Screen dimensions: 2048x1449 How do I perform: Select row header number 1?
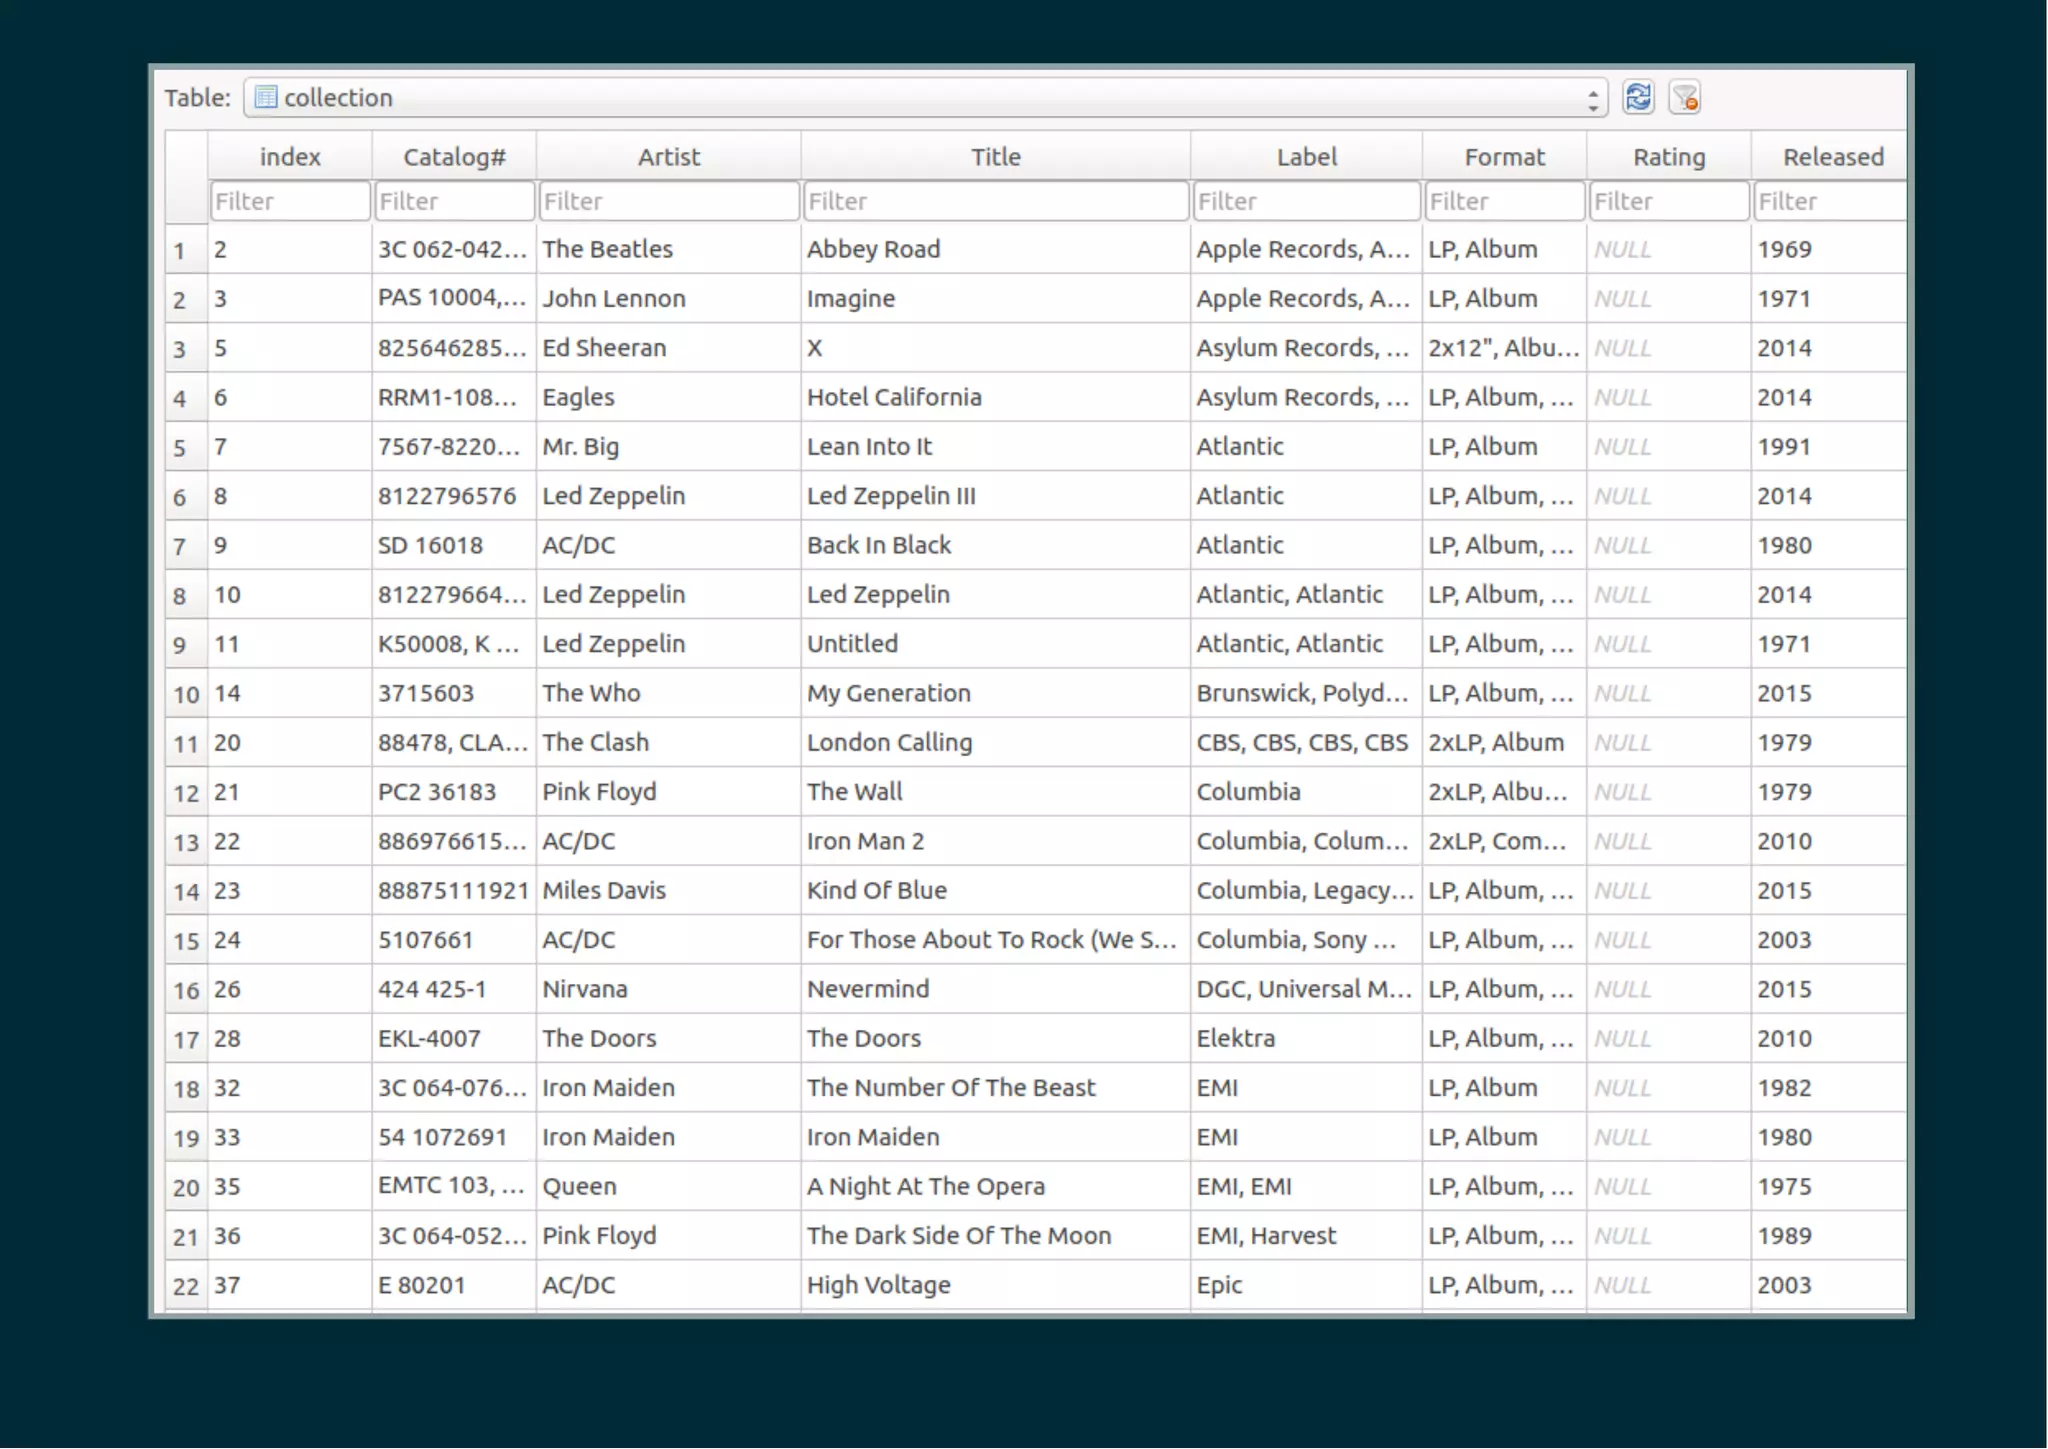point(186,249)
